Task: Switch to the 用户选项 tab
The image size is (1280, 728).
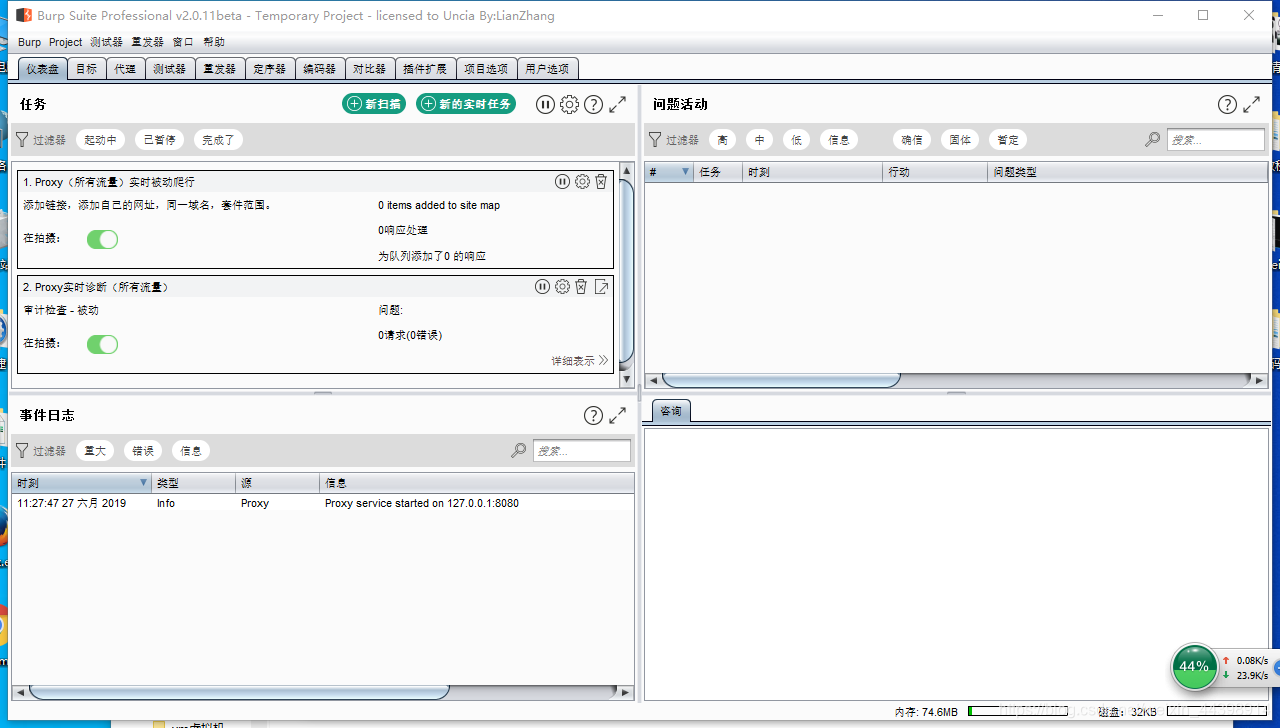Action: point(547,69)
